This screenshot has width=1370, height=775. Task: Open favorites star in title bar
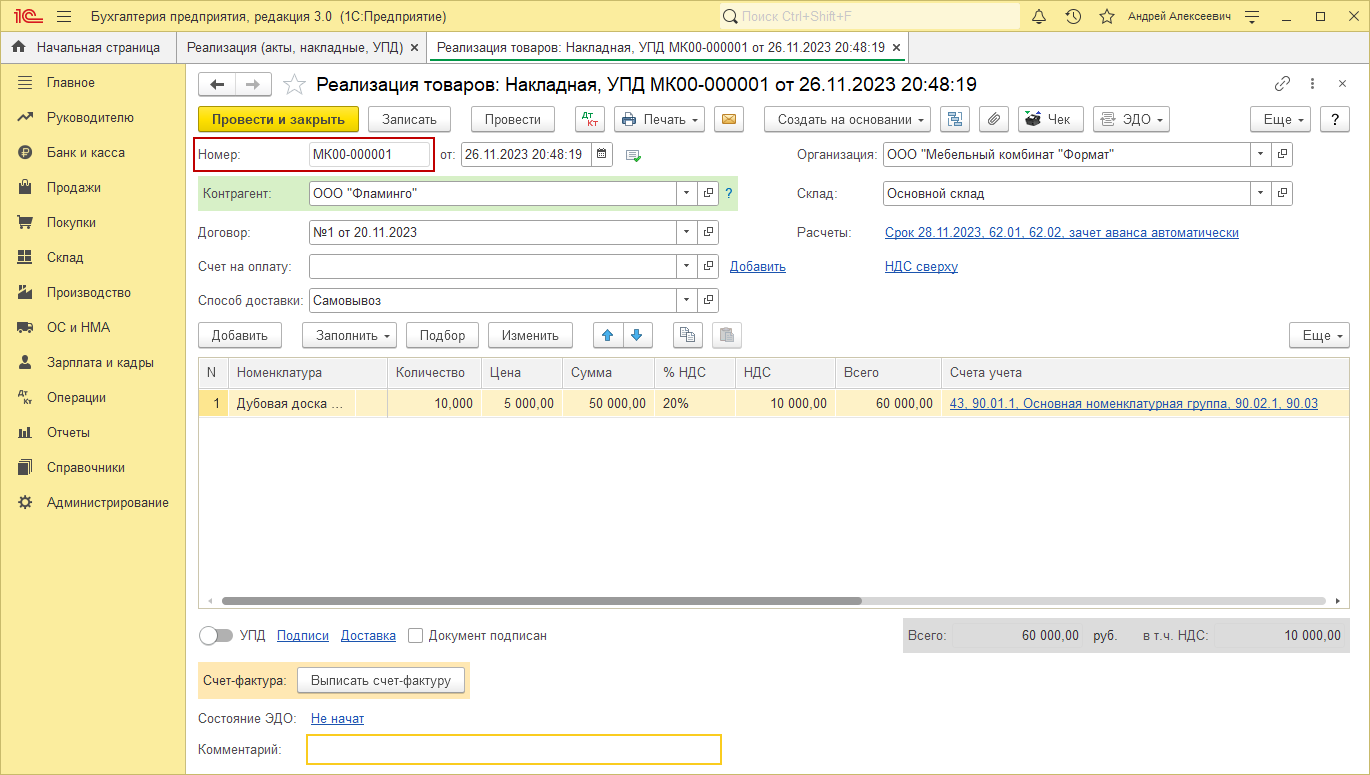pyautogui.click(x=1107, y=17)
